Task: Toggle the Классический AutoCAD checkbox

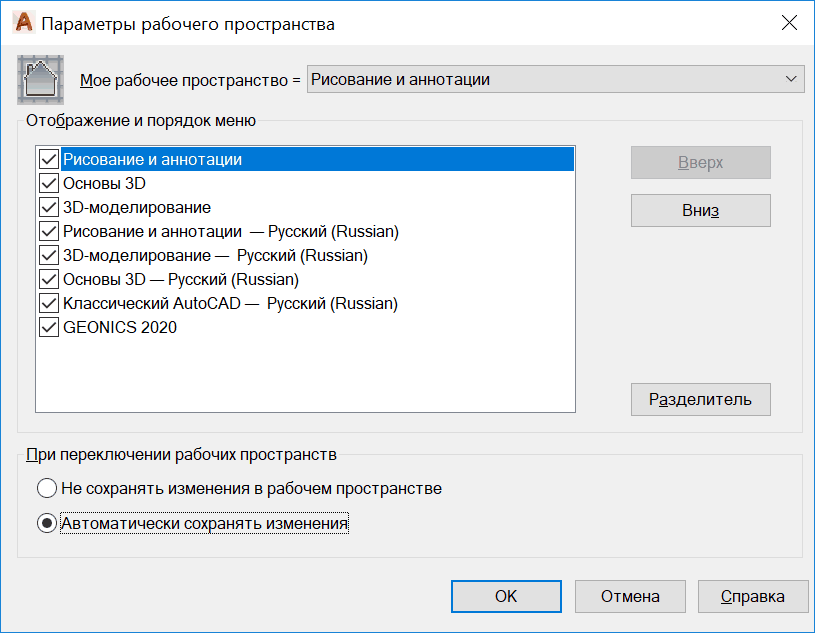Action: [x=49, y=304]
